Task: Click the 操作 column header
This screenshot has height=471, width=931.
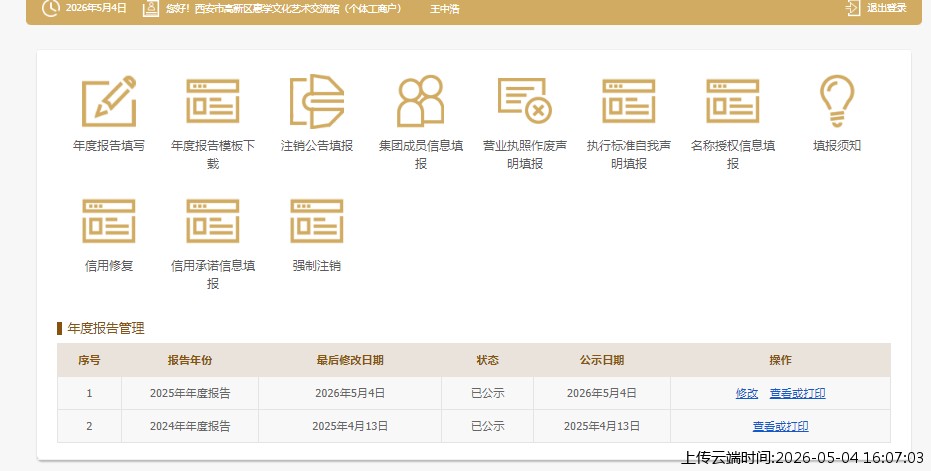Action: pyautogui.click(x=780, y=360)
